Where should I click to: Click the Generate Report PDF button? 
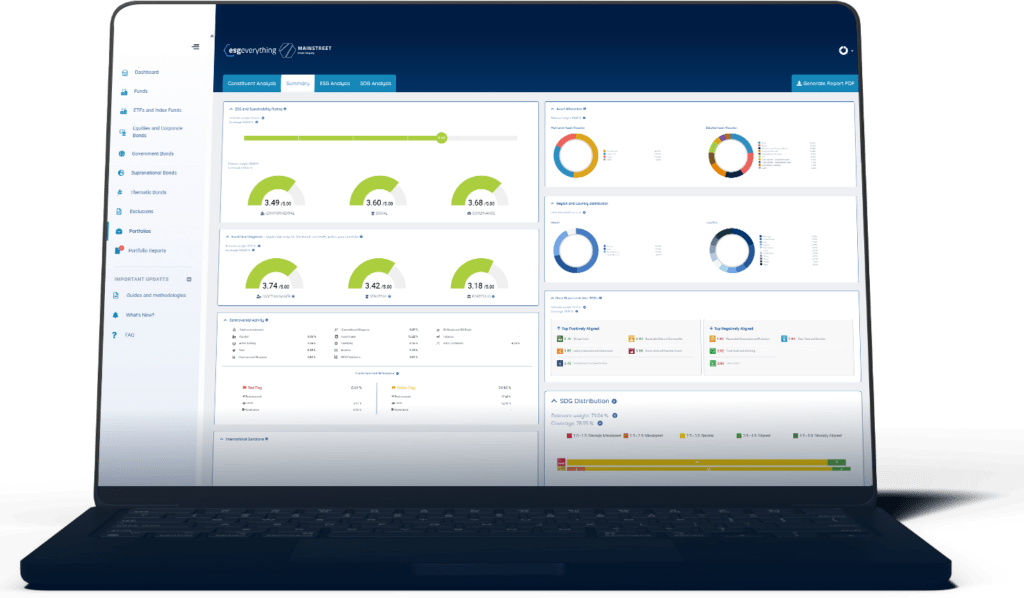825,85
